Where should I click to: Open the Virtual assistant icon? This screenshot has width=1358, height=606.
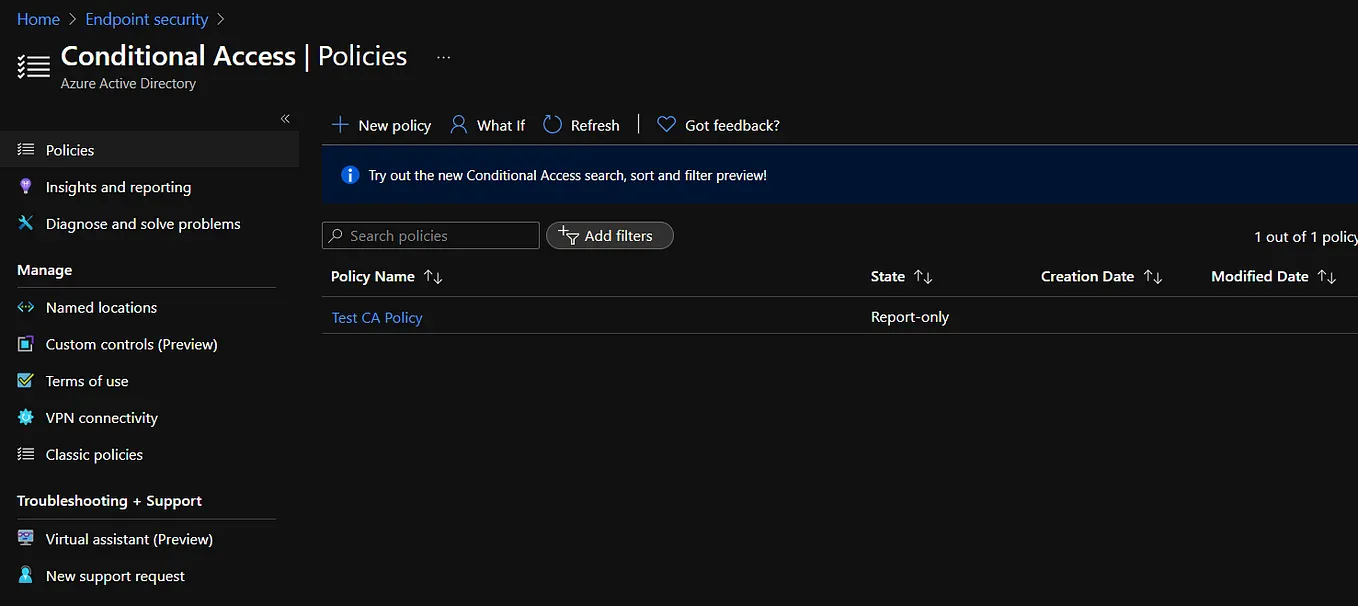click(26, 539)
